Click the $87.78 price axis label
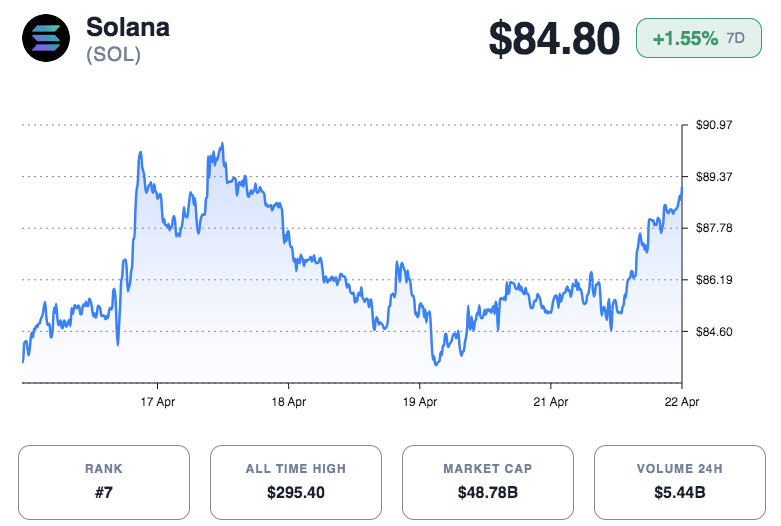 [714, 228]
